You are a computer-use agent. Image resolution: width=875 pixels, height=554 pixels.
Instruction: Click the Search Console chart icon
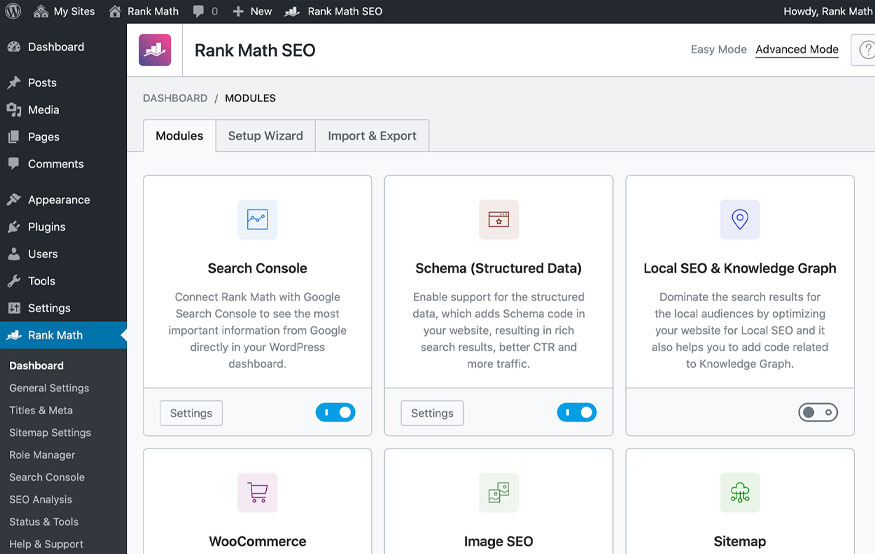pyautogui.click(x=257, y=219)
